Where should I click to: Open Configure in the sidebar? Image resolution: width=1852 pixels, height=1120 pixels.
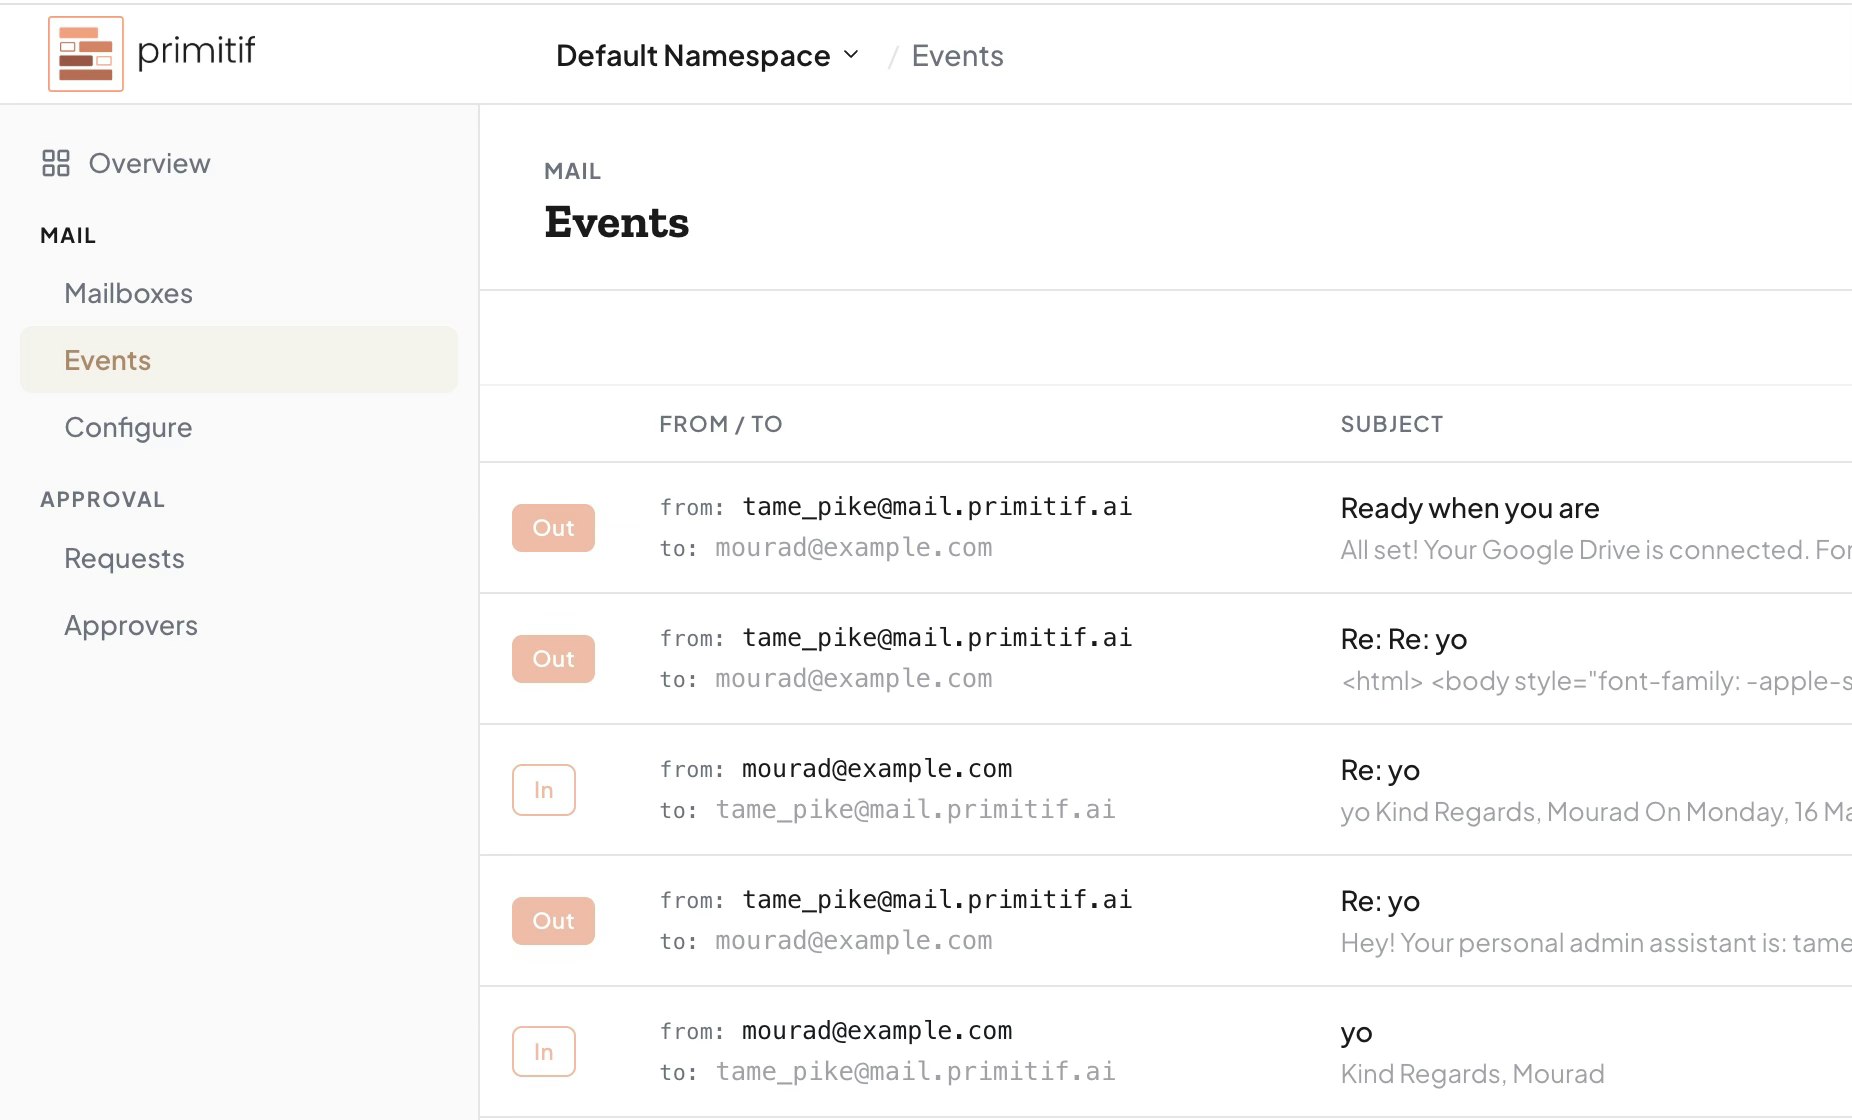[x=128, y=428]
